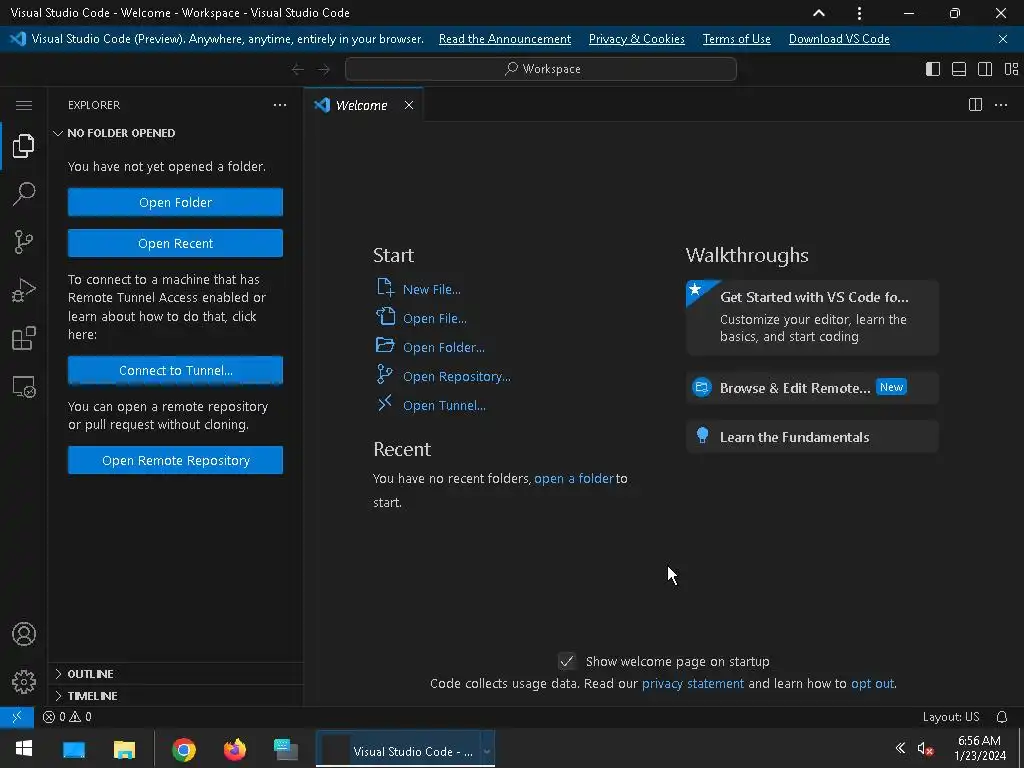This screenshot has width=1024, height=768.
Task: Expand the Outline section
Action: 175,674
